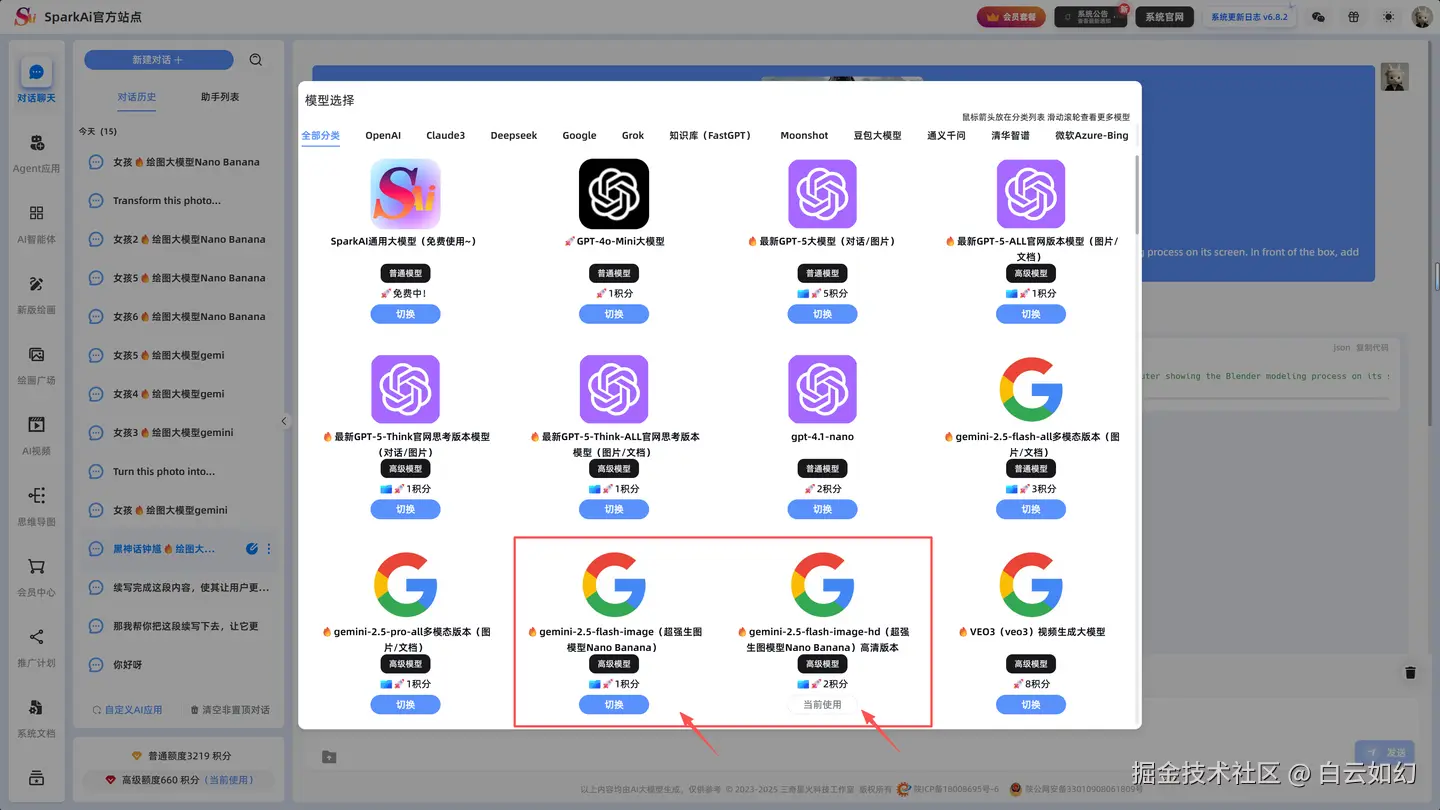Click the 新建对话 button
Viewport: 1440px width, 810px height.
158,60
